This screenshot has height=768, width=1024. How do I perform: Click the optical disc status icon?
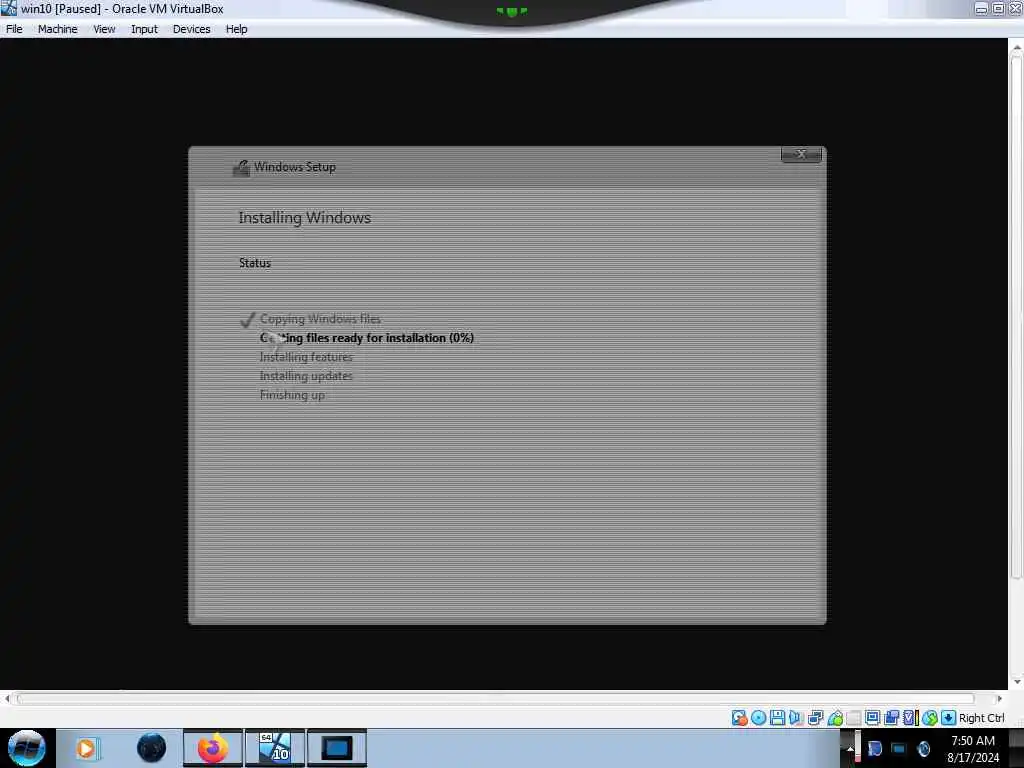758,718
